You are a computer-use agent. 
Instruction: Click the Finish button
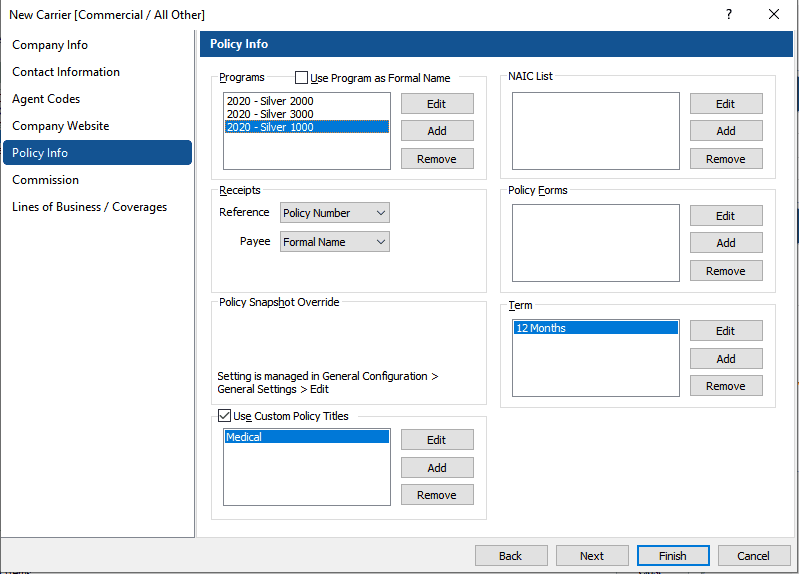(x=673, y=556)
